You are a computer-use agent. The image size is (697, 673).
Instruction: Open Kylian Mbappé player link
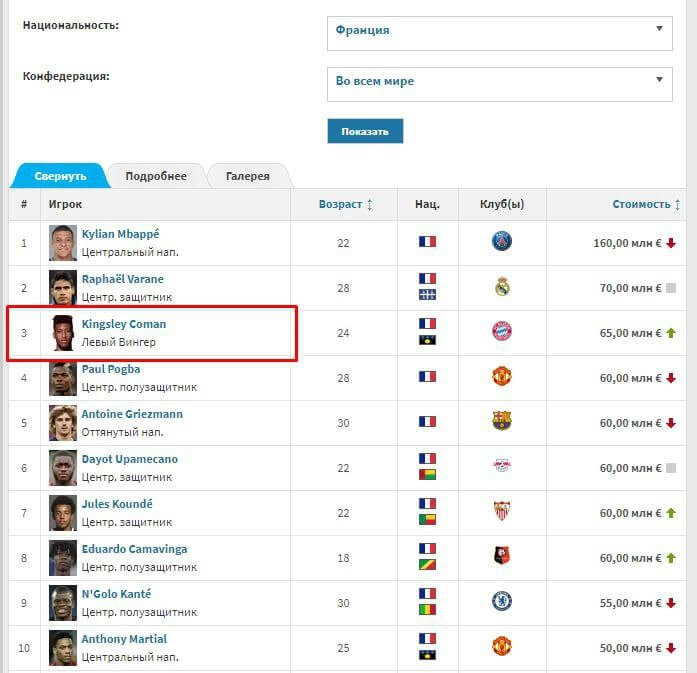pos(120,234)
